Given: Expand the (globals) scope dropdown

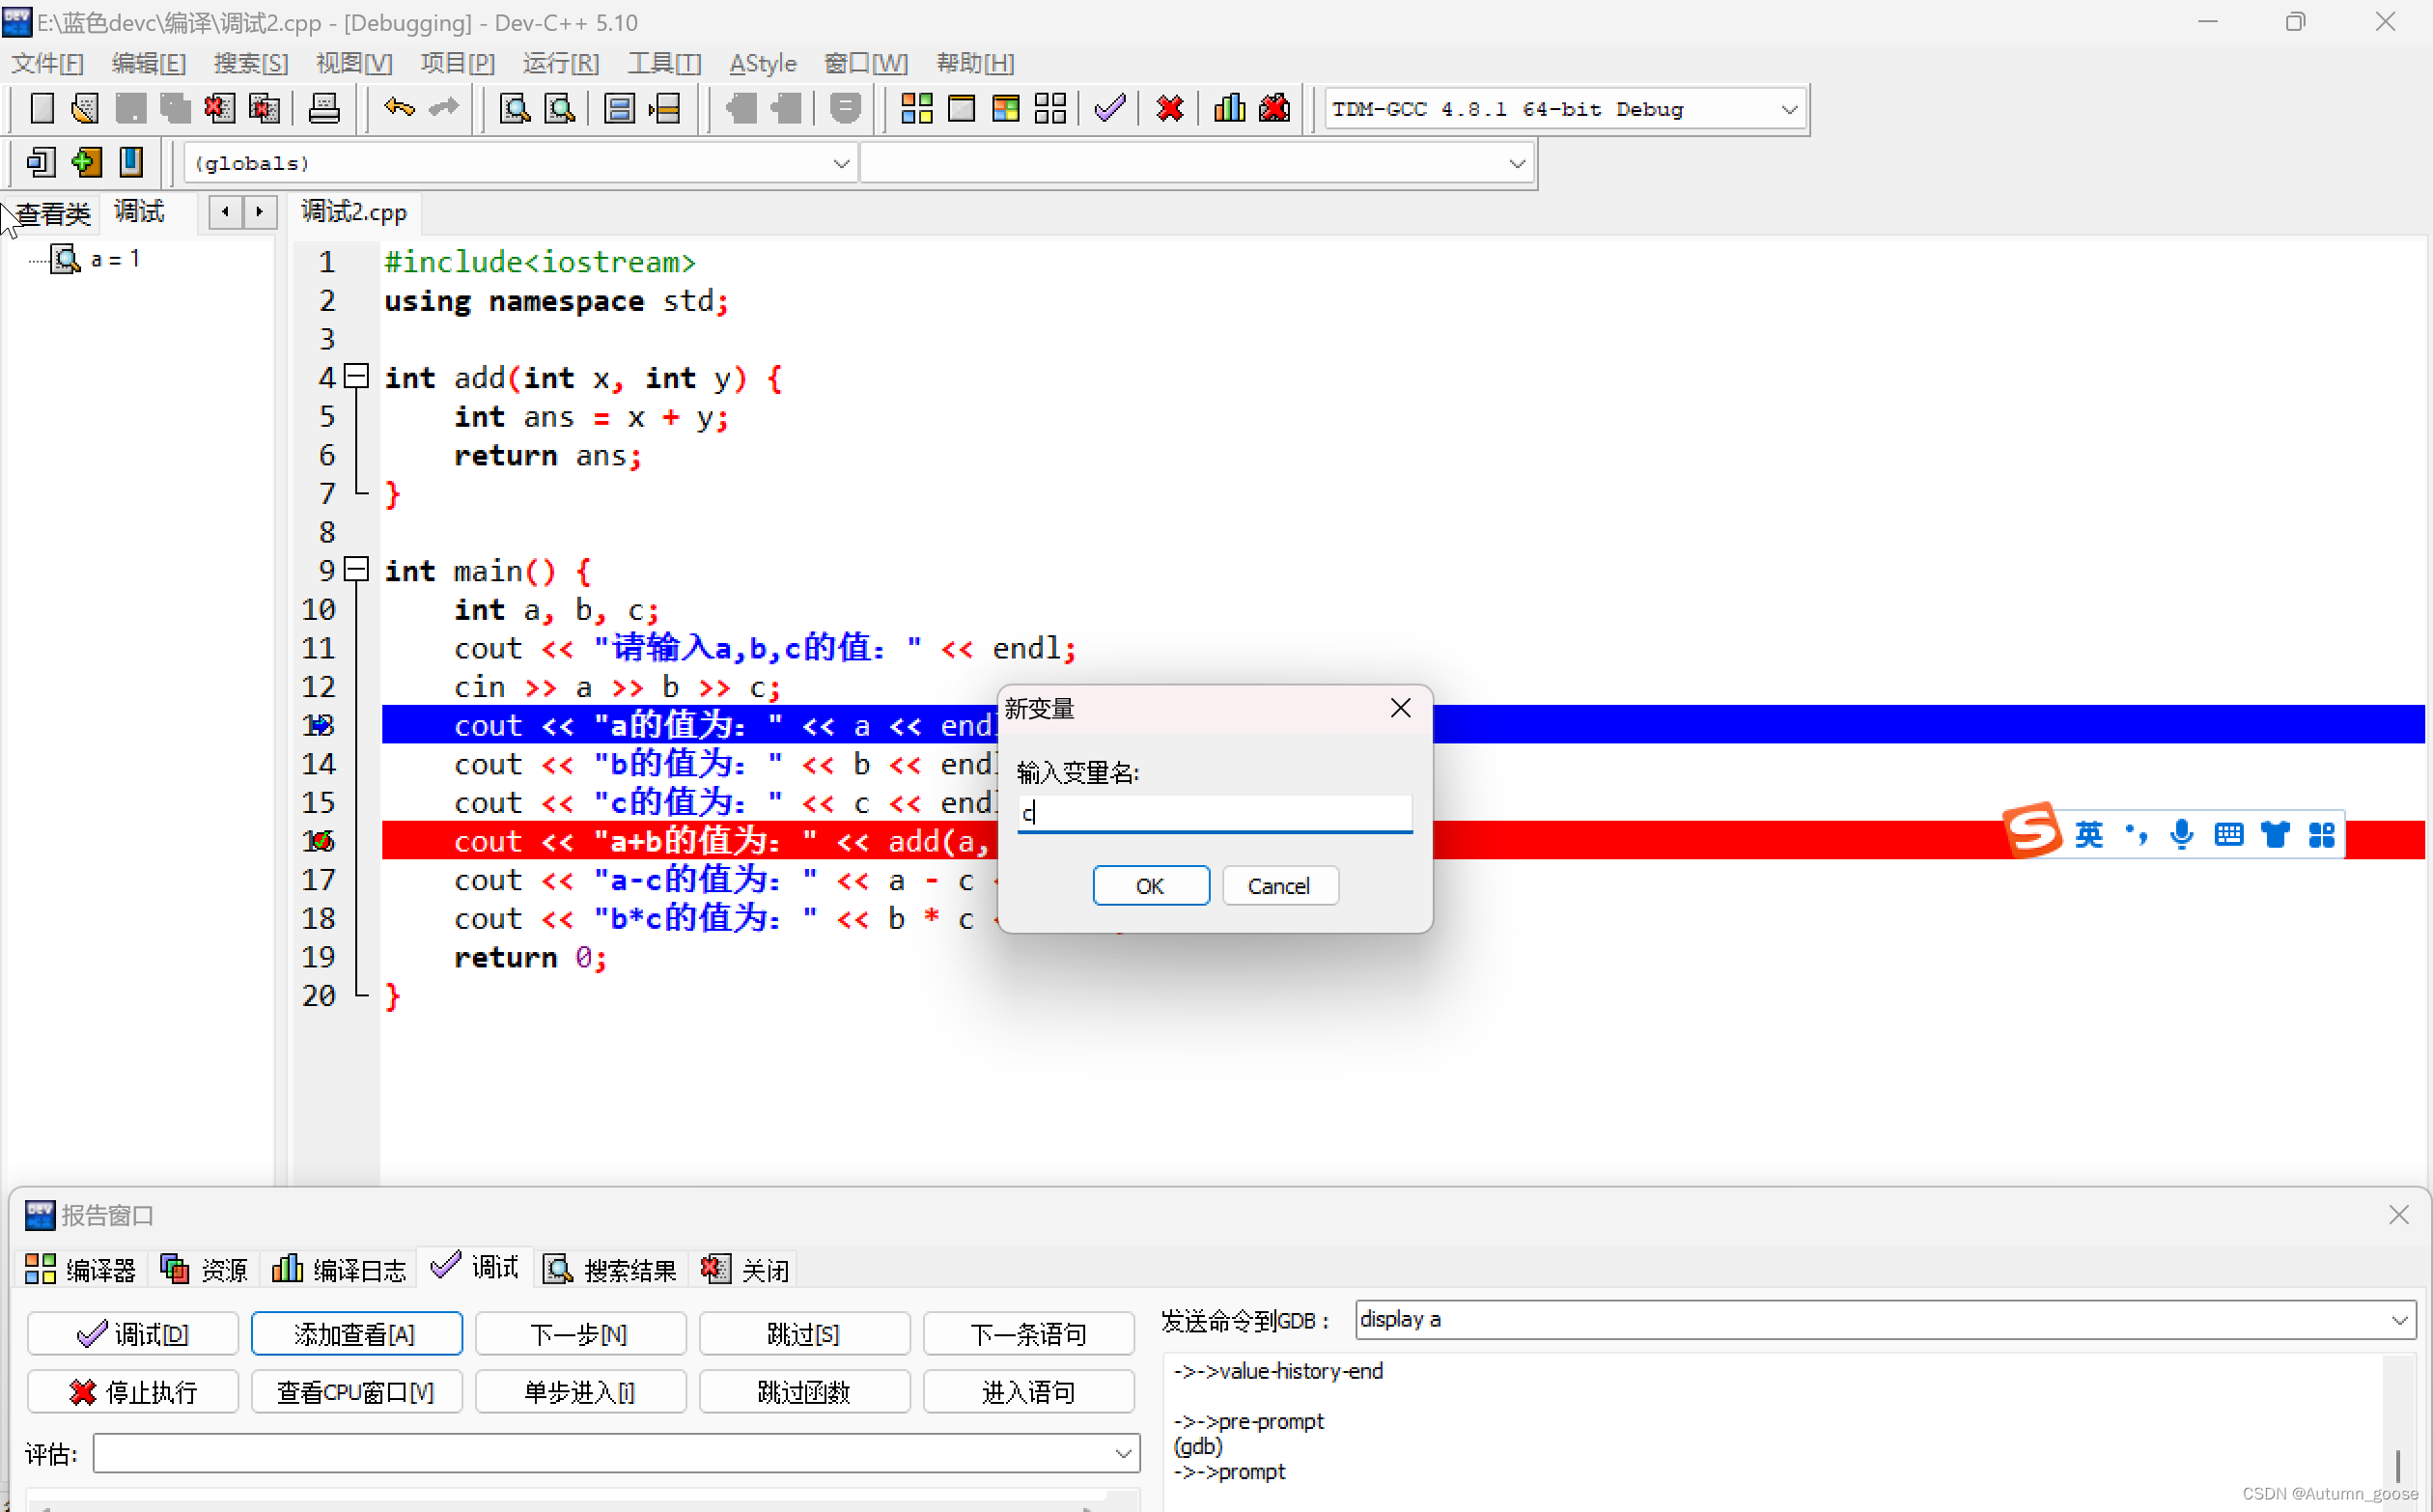Looking at the screenshot, I should [841, 163].
